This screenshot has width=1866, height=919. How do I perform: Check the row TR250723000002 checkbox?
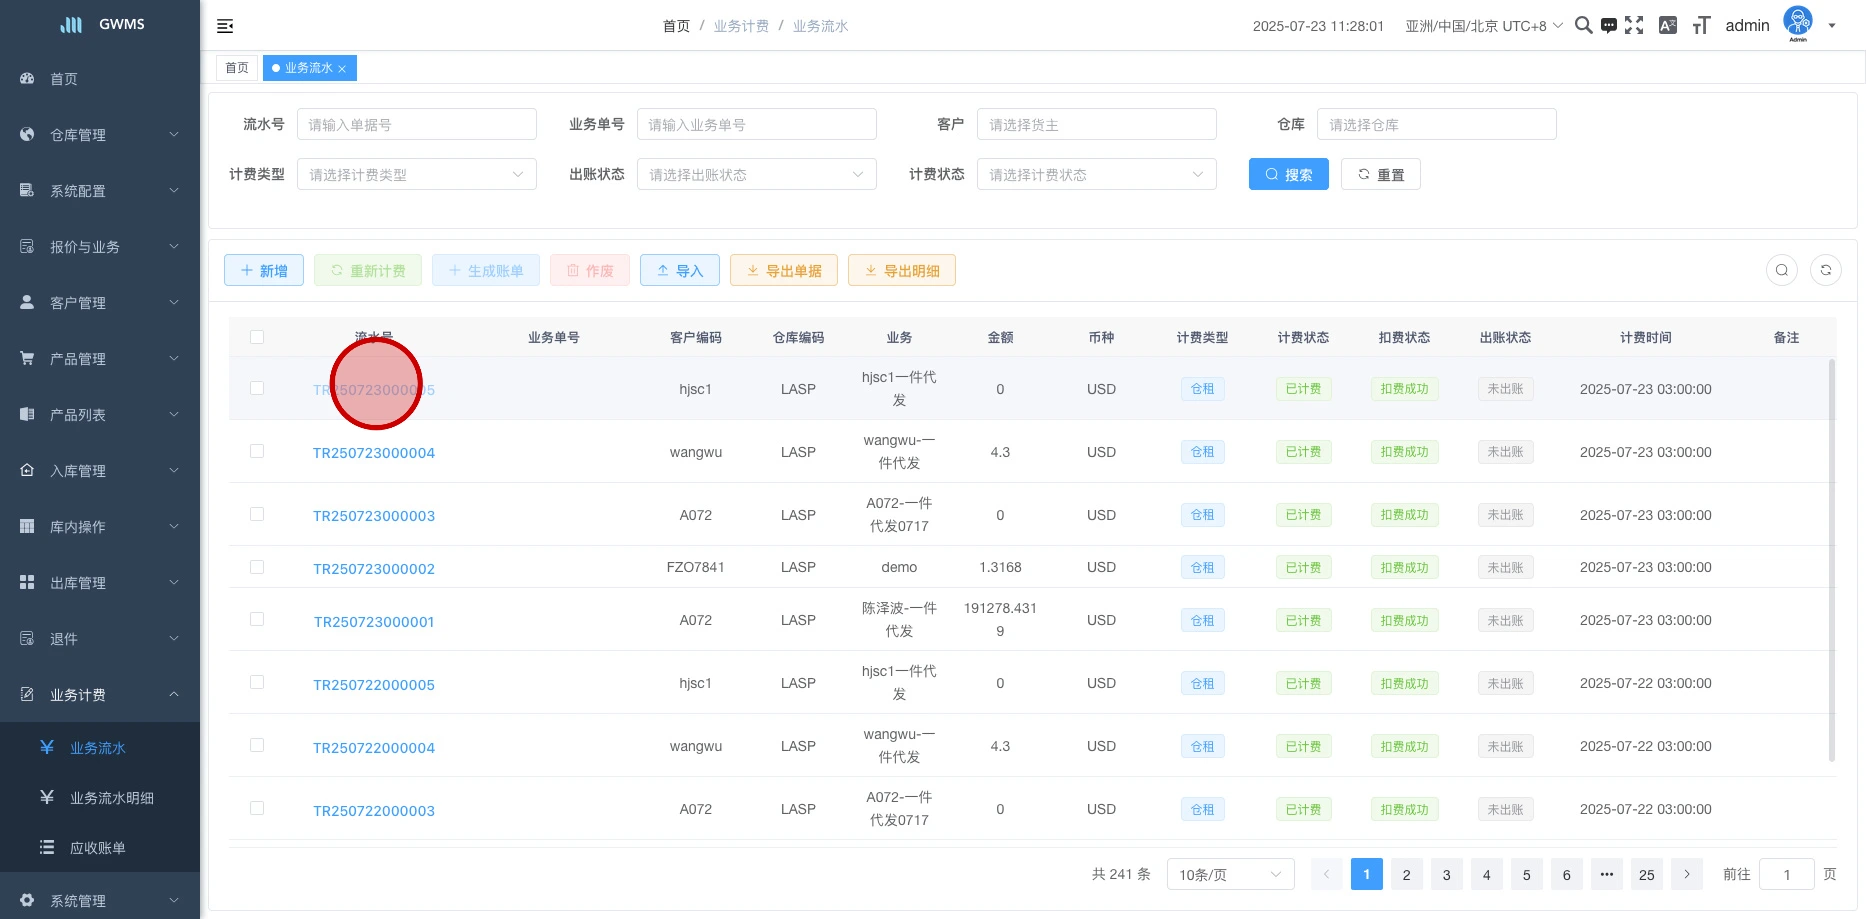point(257,567)
